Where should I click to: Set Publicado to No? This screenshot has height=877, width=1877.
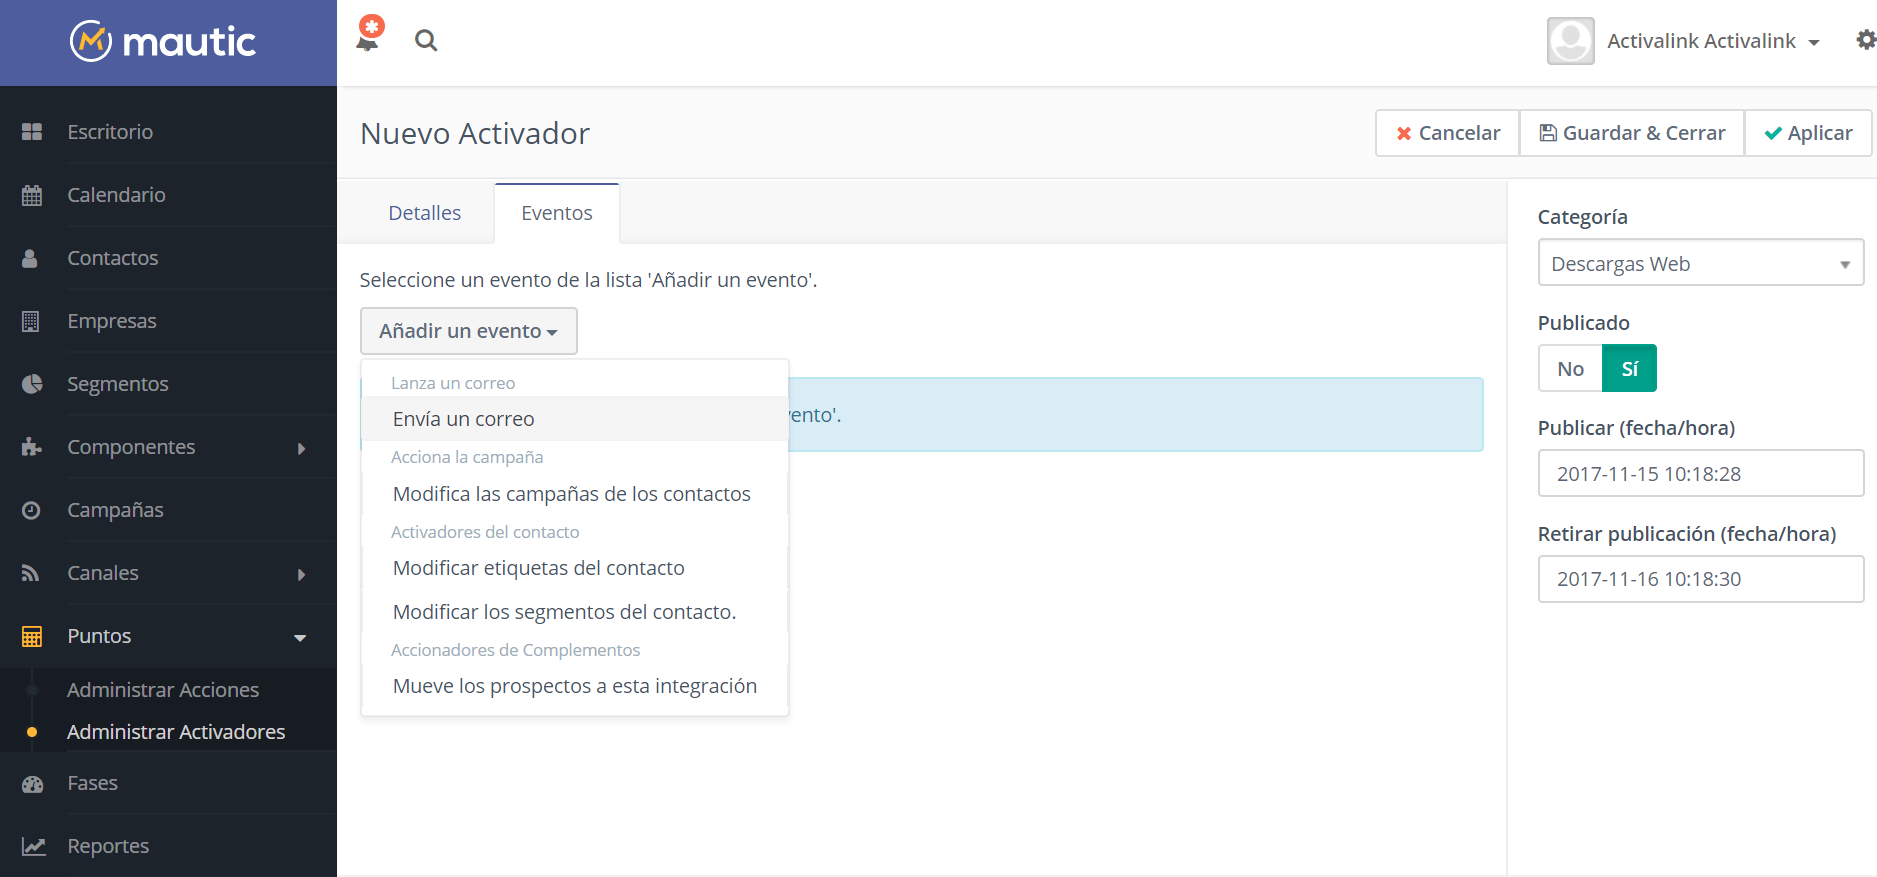click(x=1570, y=369)
